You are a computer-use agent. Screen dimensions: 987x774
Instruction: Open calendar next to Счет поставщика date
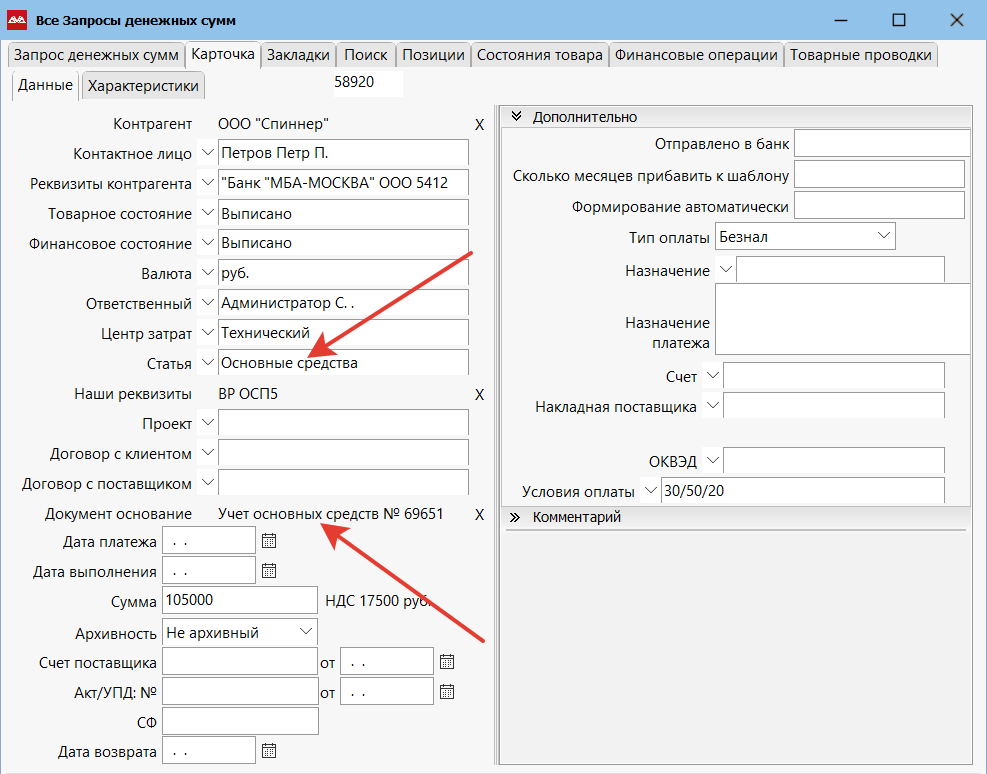pos(447,661)
